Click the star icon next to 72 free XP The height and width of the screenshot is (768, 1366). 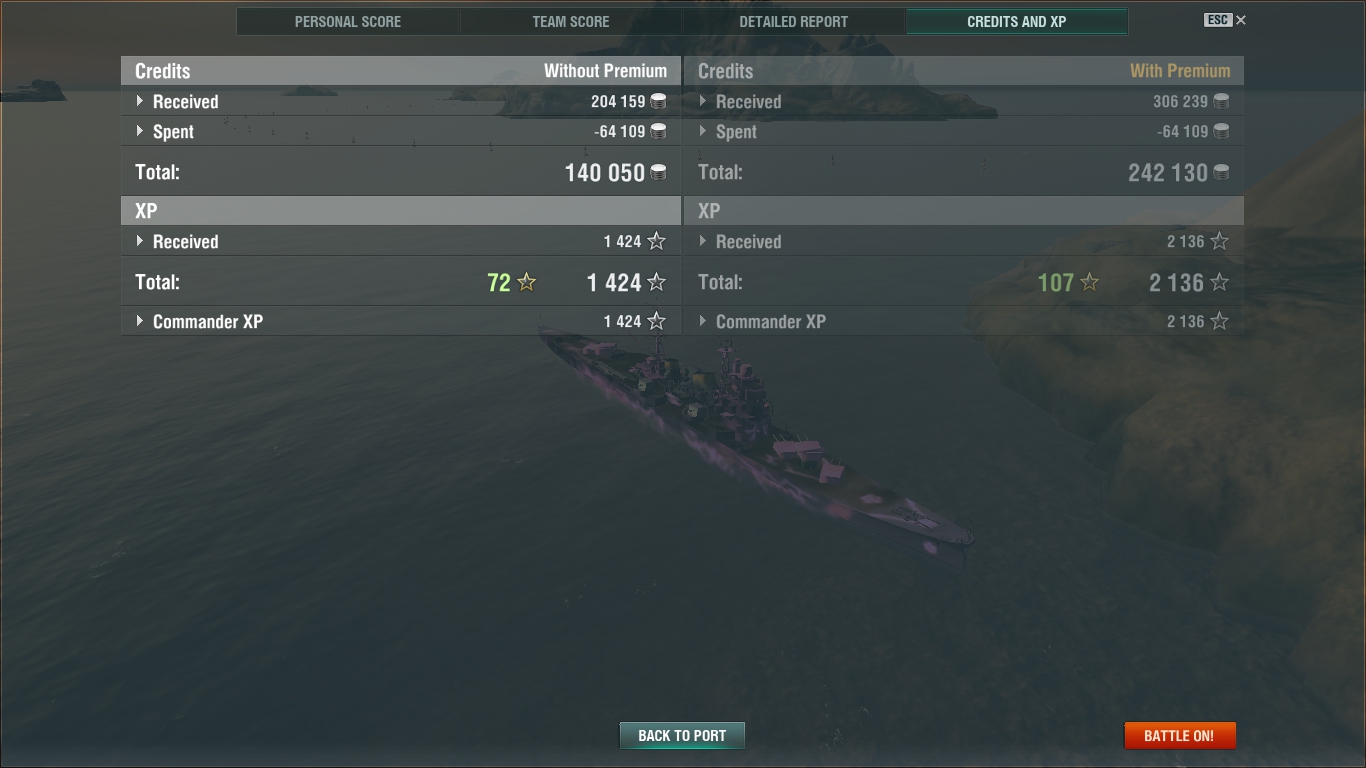pyautogui.click(x=527, y=282)
